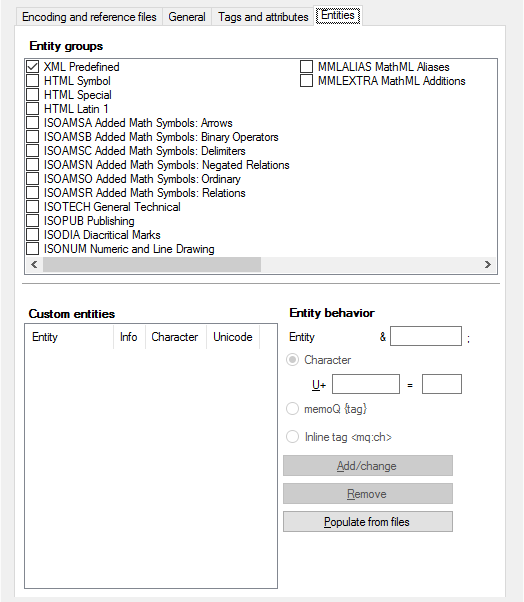Check MMLEXTRA MathML Additions checkbox

pyautogui.click(x=306, y=81)
